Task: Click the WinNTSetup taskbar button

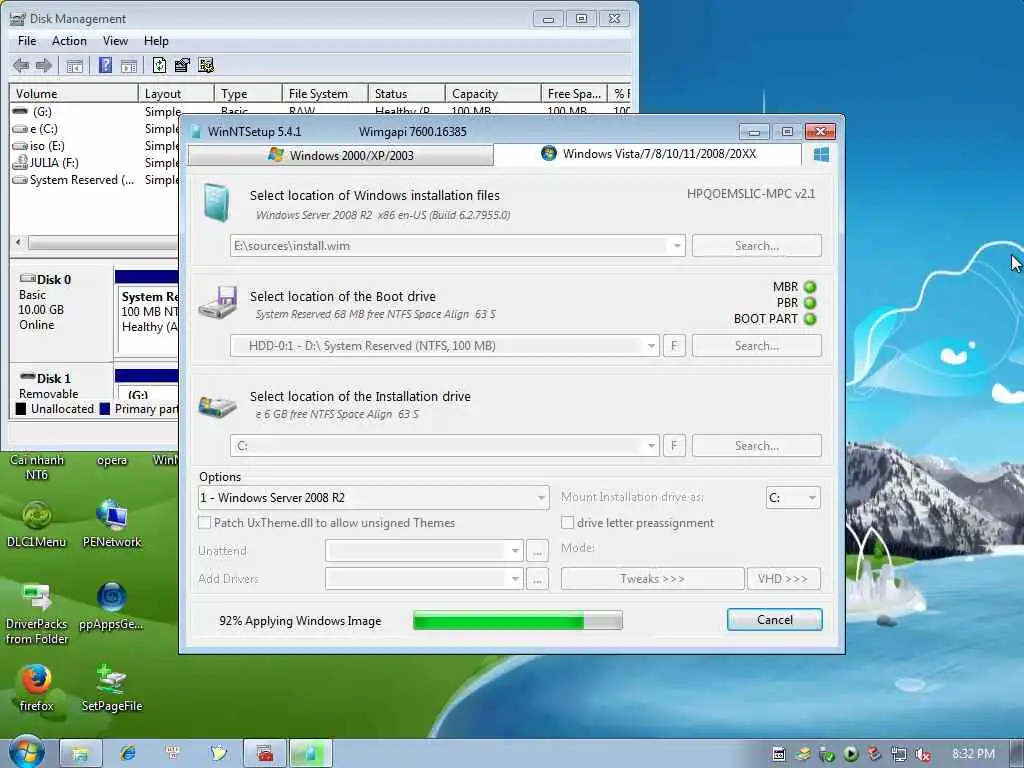Action: 311,754
